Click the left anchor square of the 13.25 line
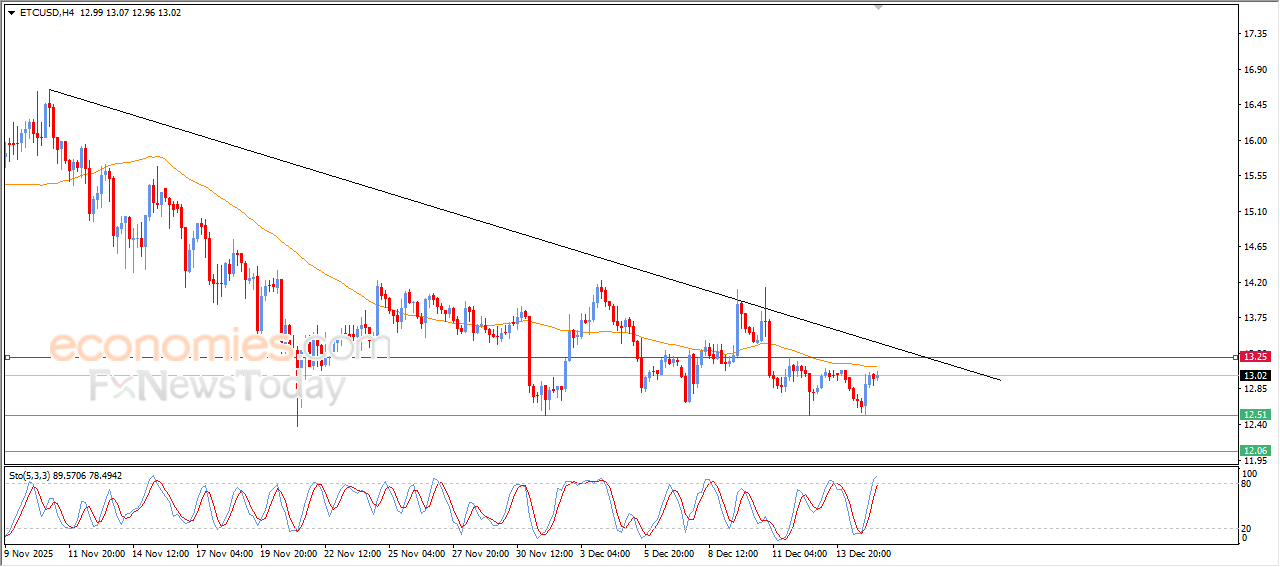This screenshot has height=567, width=1280. click(7, 357)
